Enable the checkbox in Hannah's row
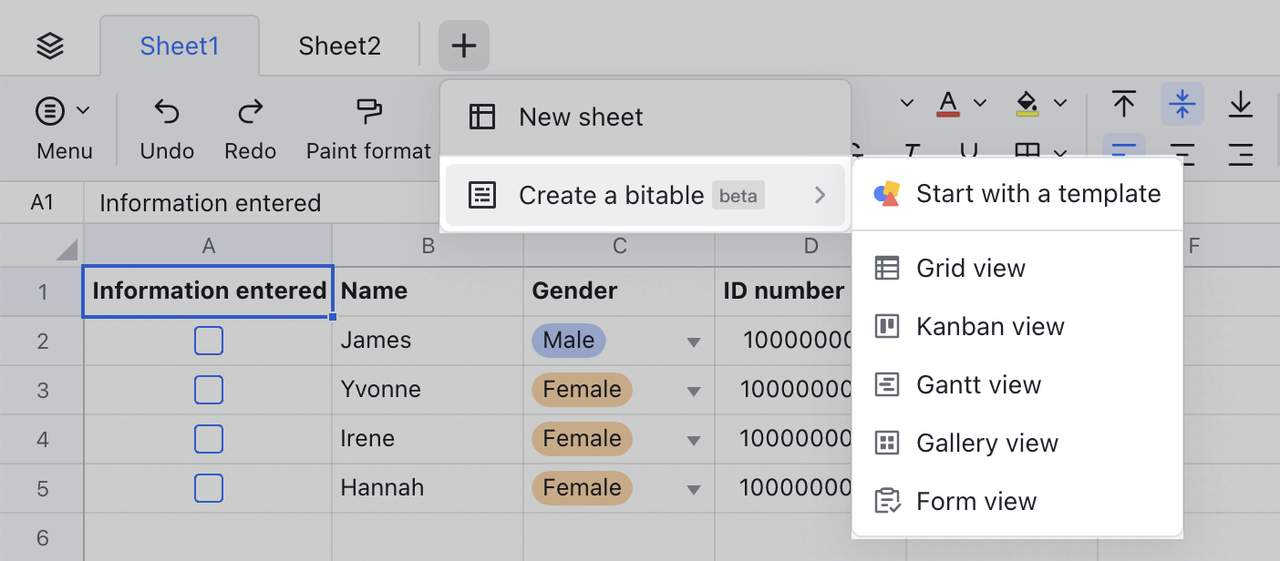 click(208, 488)
